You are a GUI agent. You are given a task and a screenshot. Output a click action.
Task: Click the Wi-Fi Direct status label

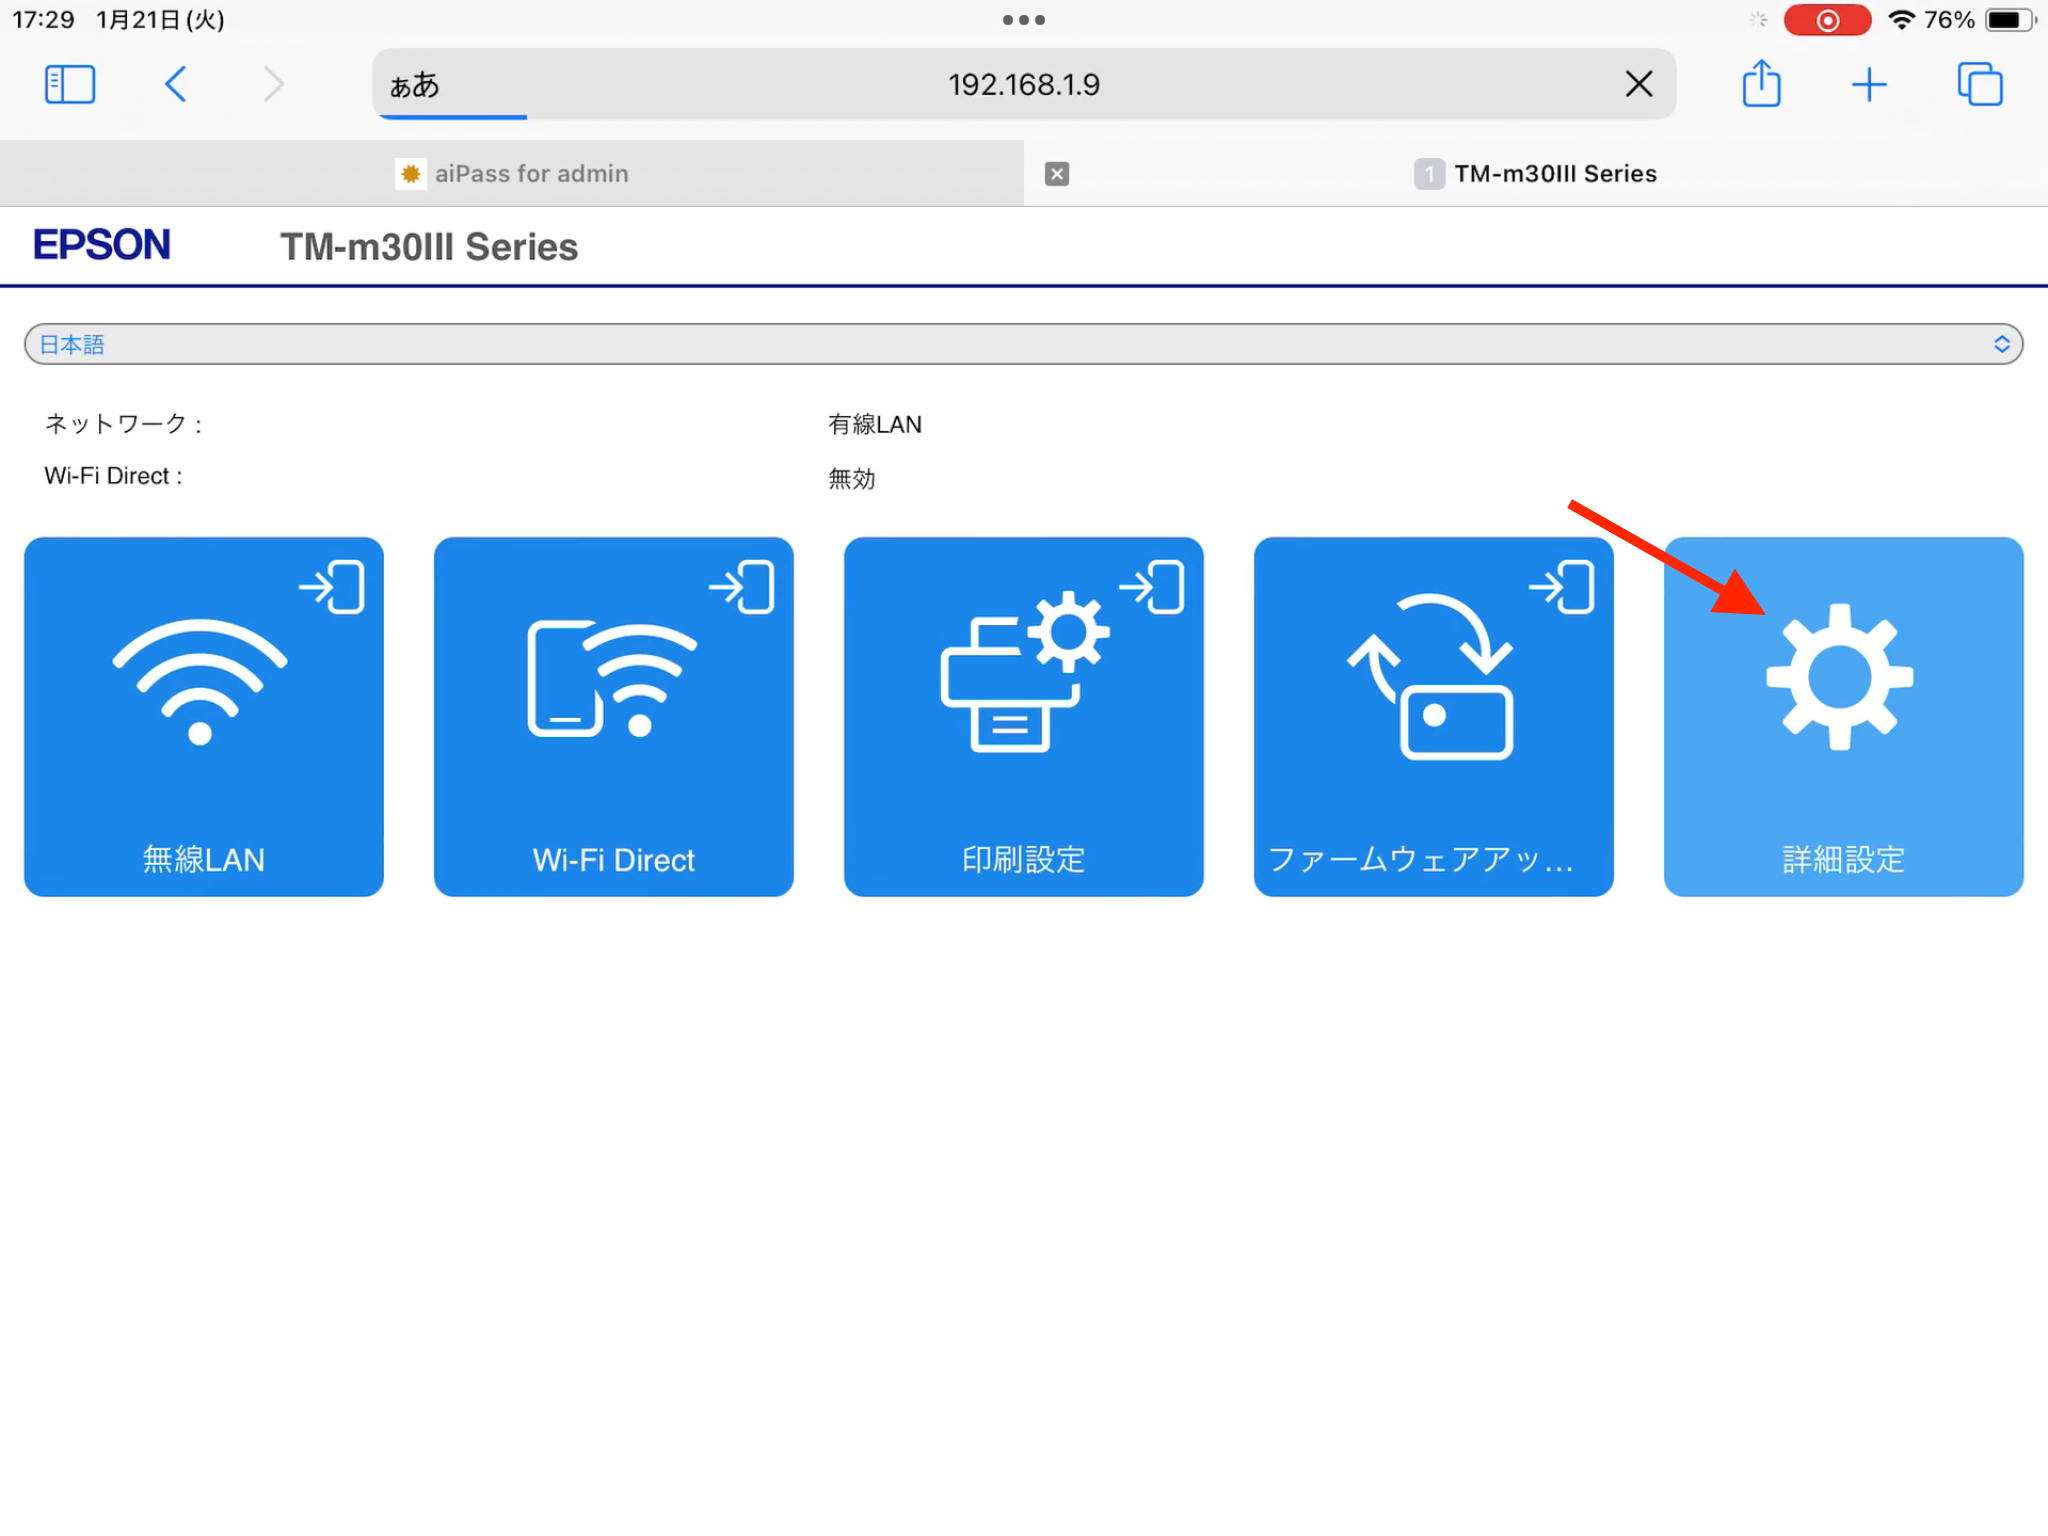click(x=113, y=476)
